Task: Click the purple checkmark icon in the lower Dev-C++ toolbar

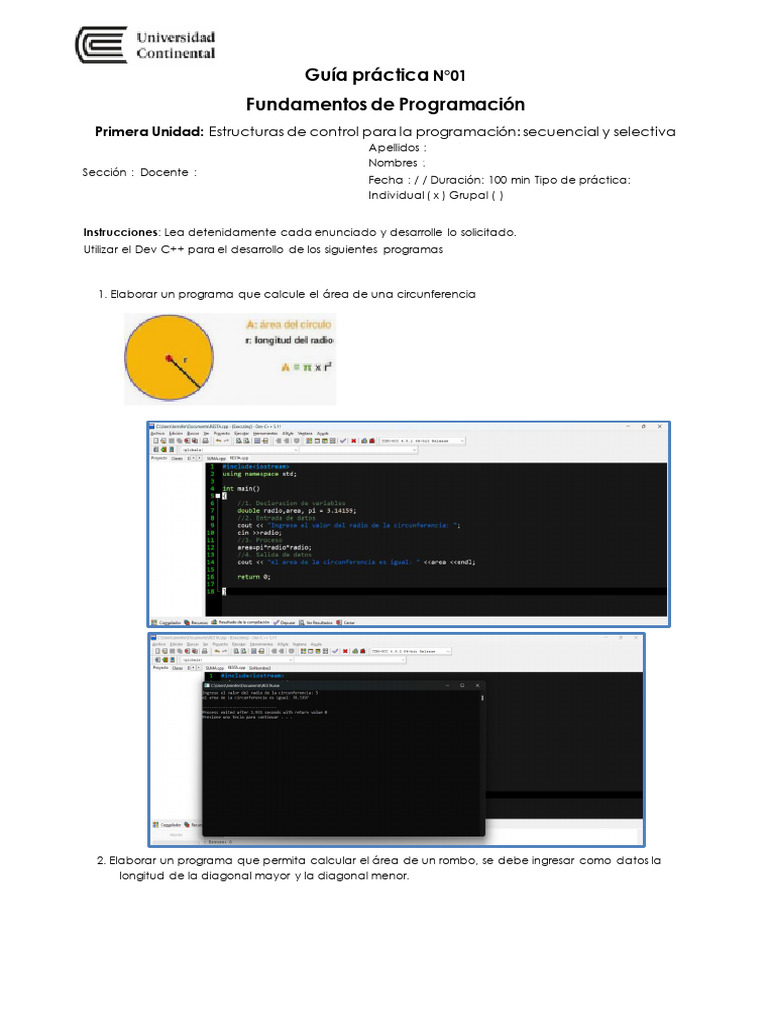Action: [x=335, y=651]
